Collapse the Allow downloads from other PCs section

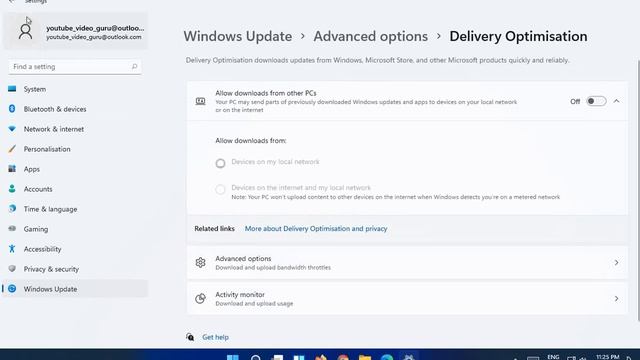616,101
